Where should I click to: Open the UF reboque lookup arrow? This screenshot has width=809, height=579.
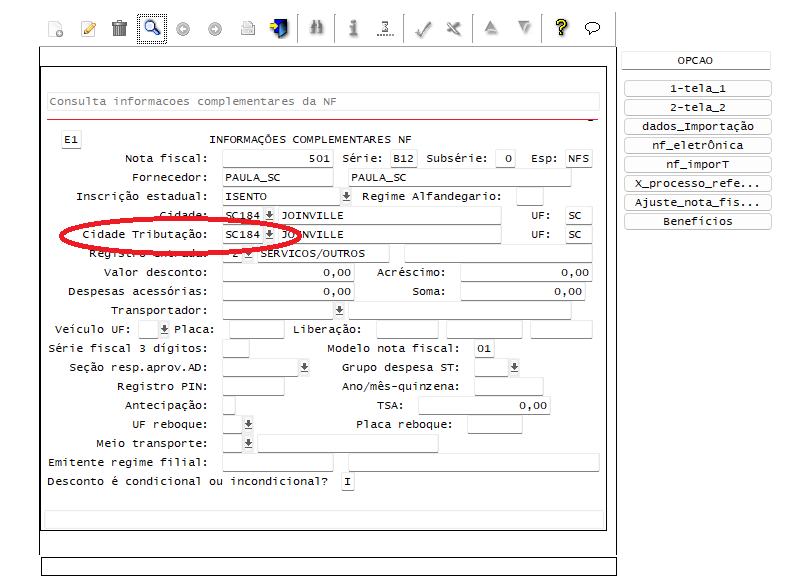point(248,424)
